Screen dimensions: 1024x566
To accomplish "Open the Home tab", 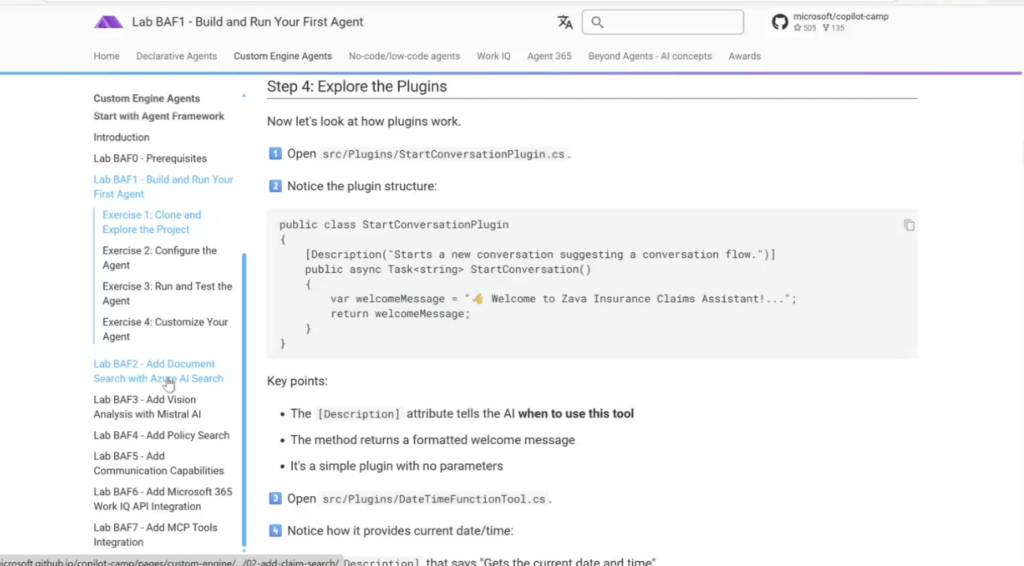I will [x=106, y=56].
